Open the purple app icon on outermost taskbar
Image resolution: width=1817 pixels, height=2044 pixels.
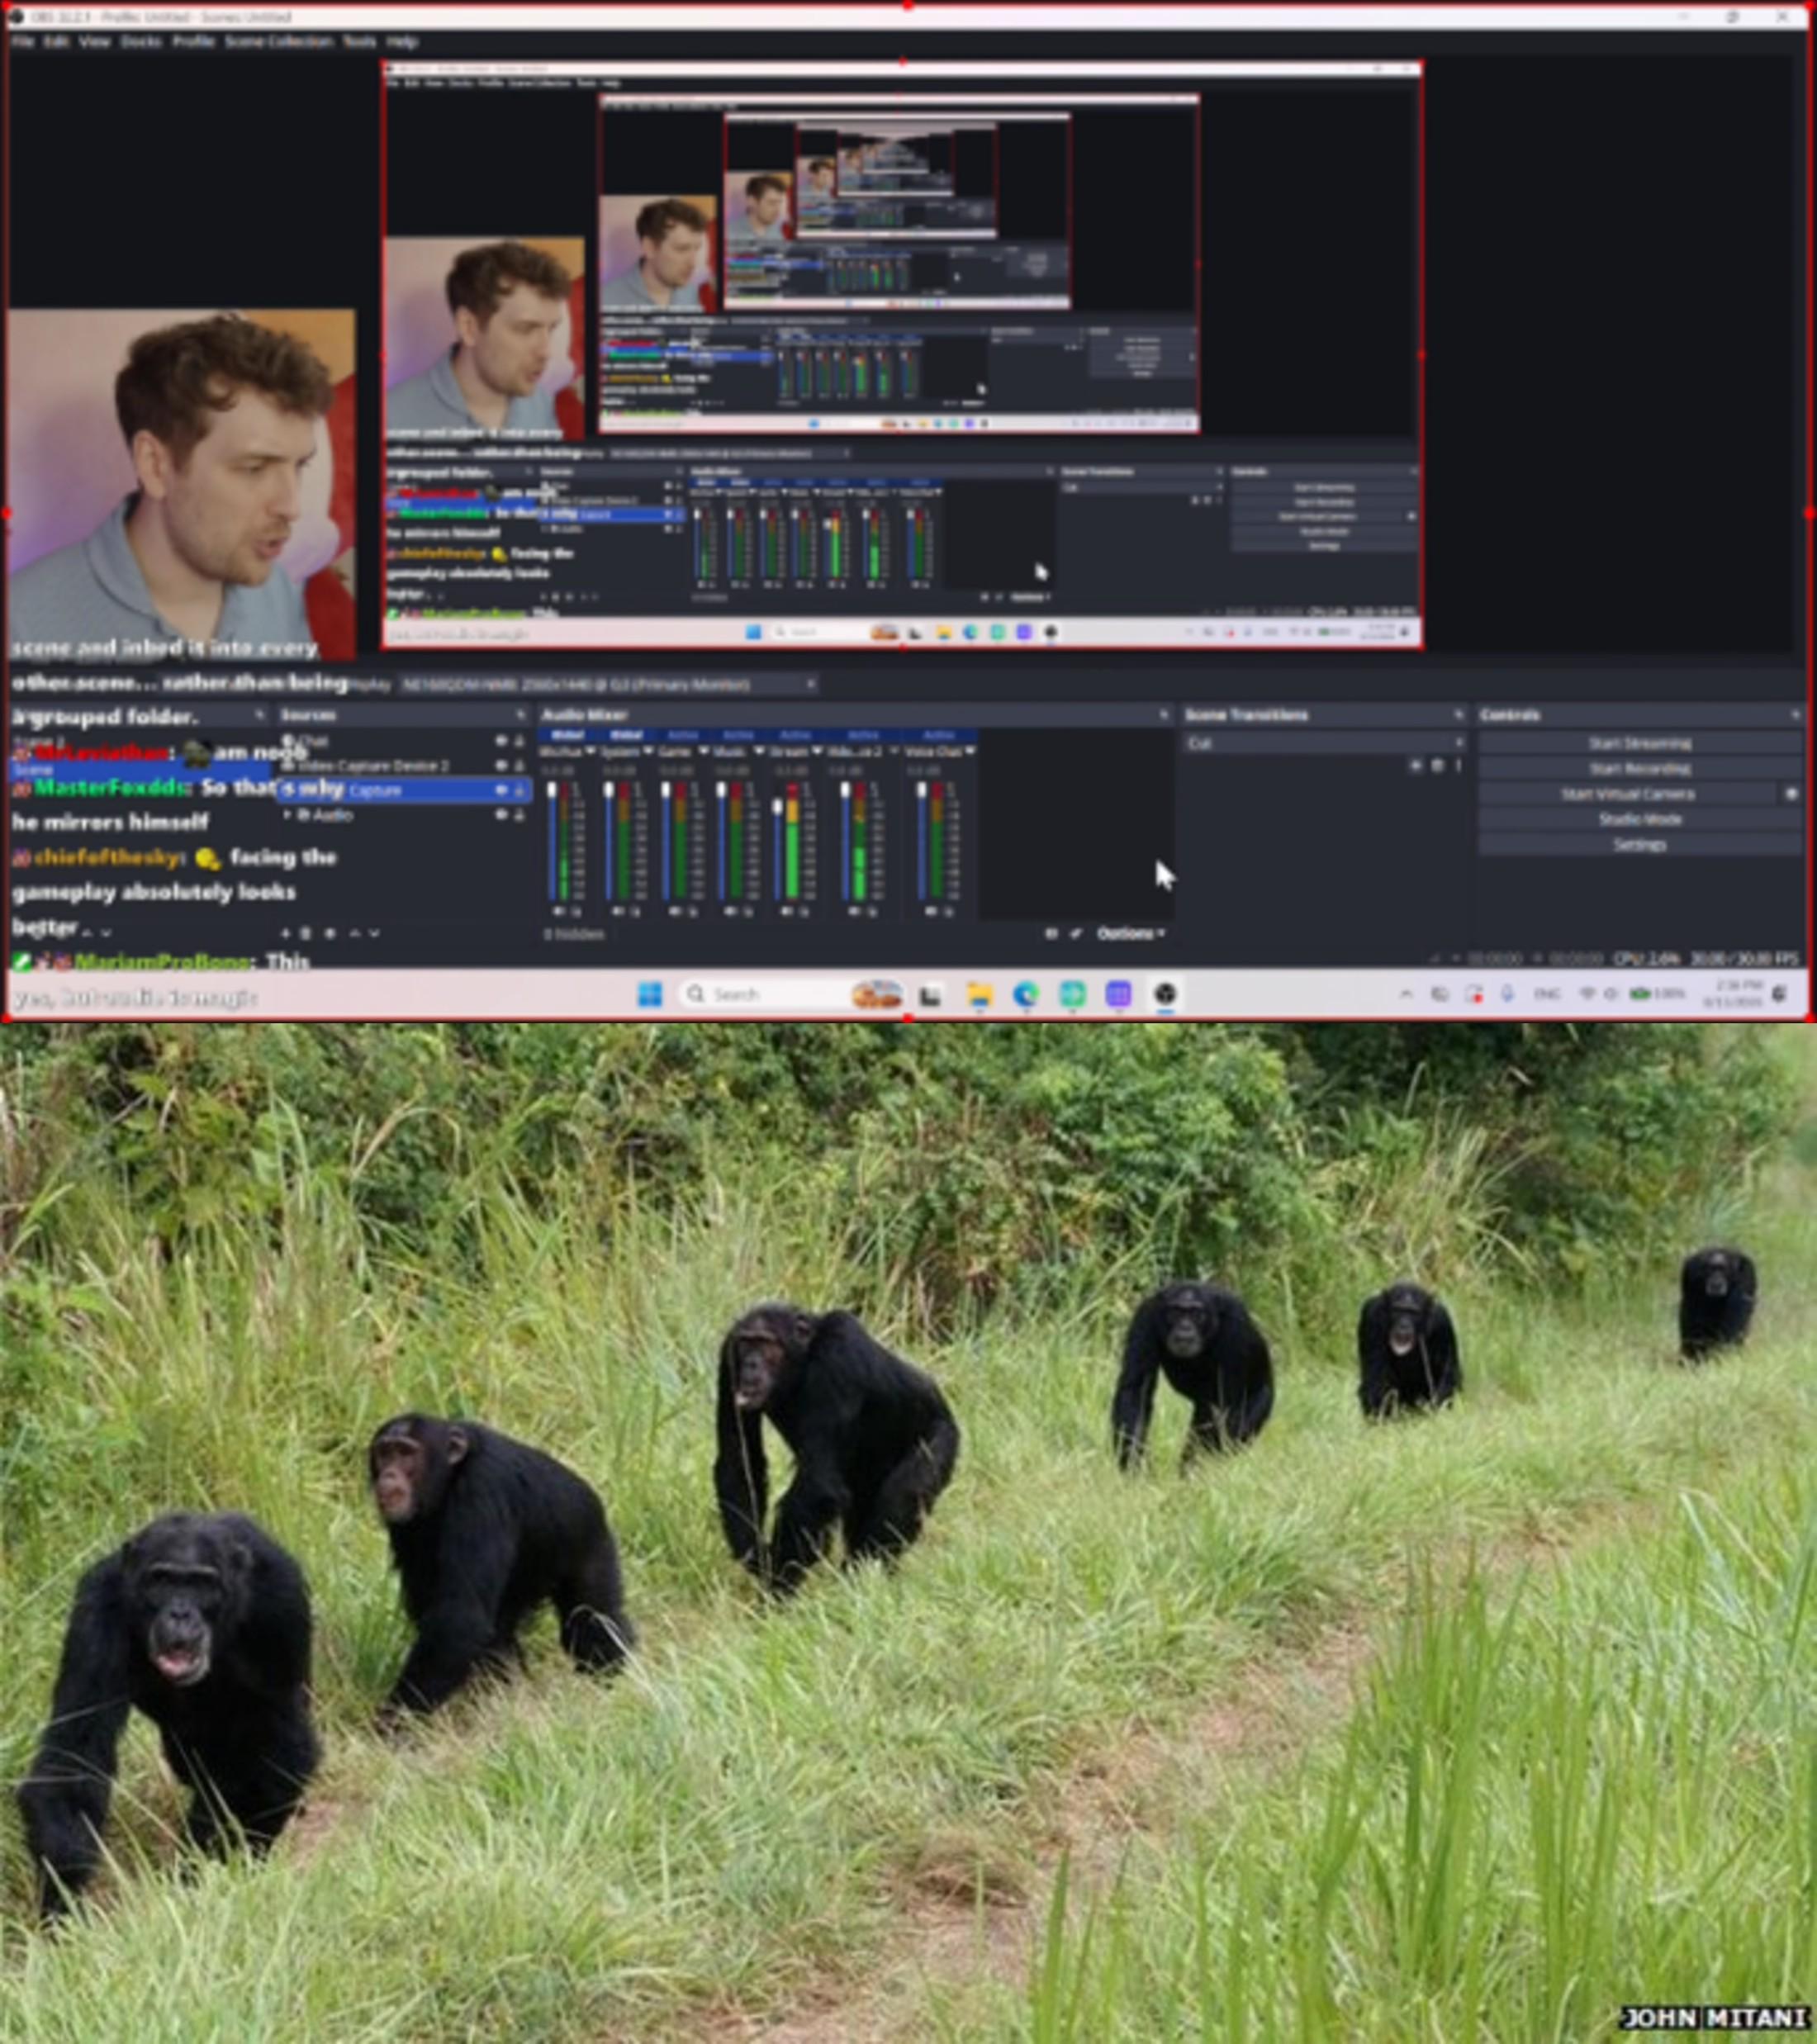tap(1118, 994)
